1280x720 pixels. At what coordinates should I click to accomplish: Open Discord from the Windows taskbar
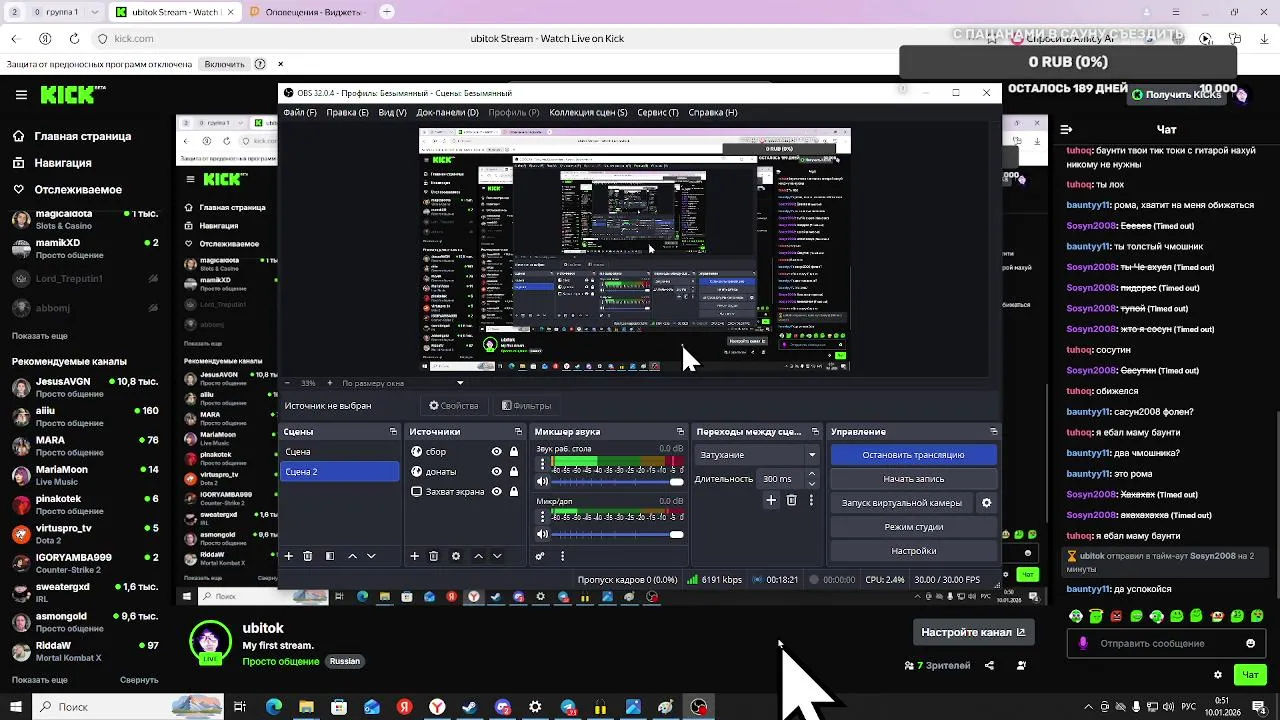coord(503,707)
